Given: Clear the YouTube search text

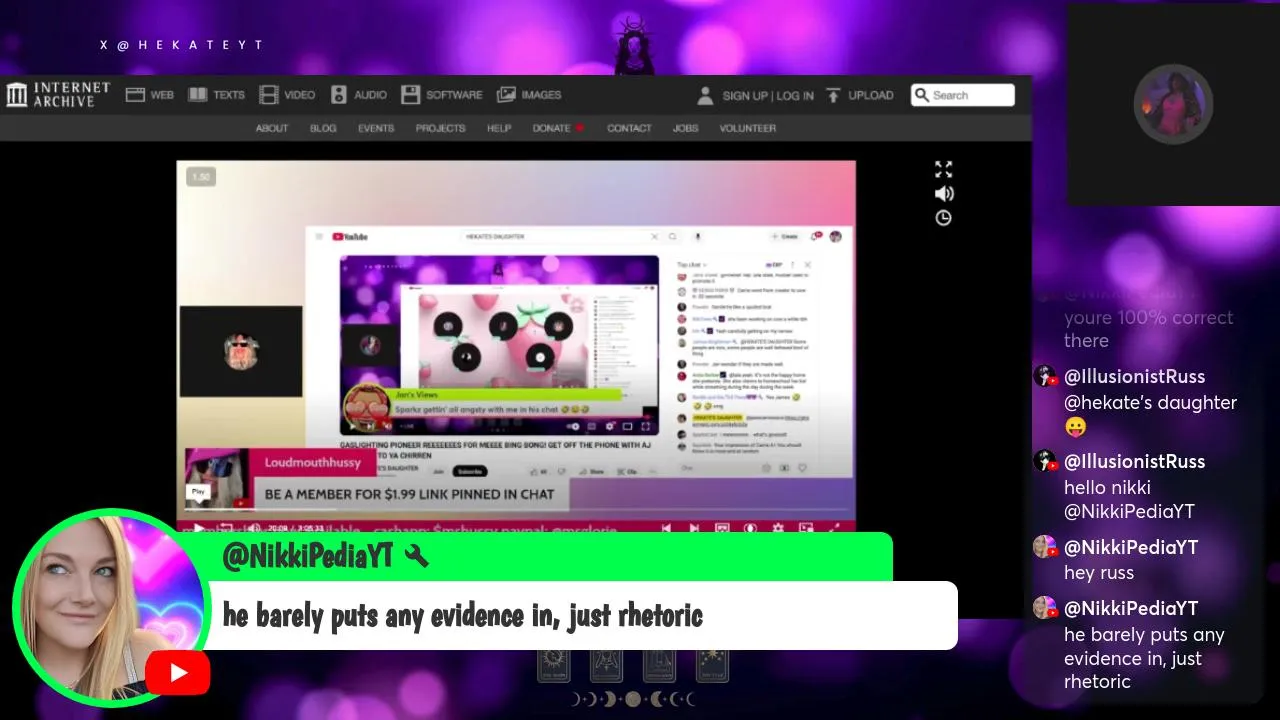Looking at the screenshot, I should [x=654, y=237].
